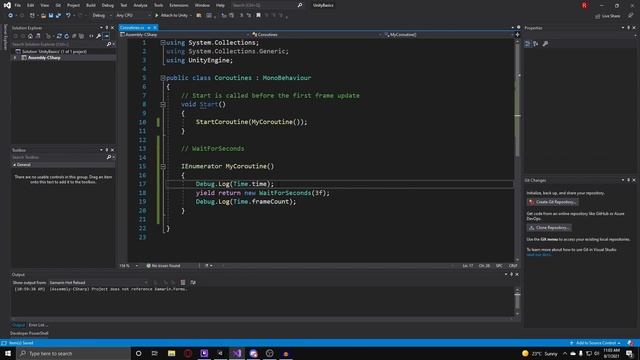The image size is (640, 360).
Task: Click the Send Feedback icon near Live Share
Action: coord(631,16)
